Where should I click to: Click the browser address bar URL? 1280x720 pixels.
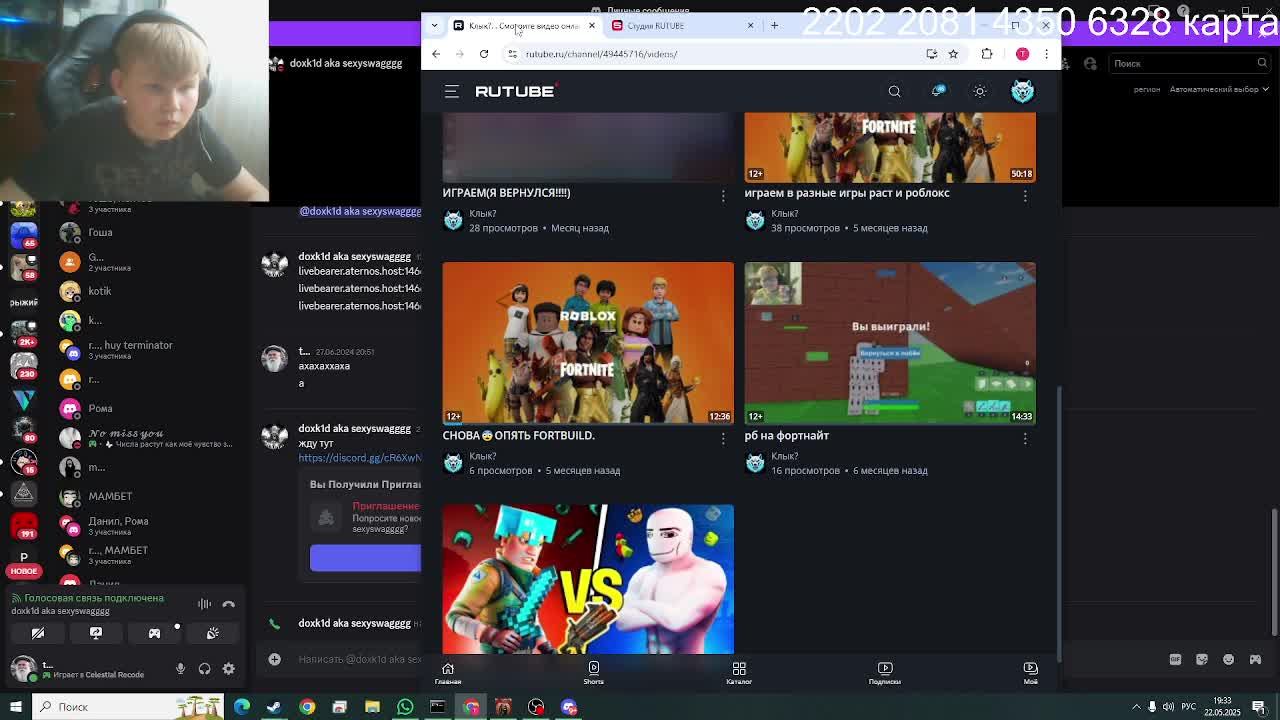(x=602, y=54)
